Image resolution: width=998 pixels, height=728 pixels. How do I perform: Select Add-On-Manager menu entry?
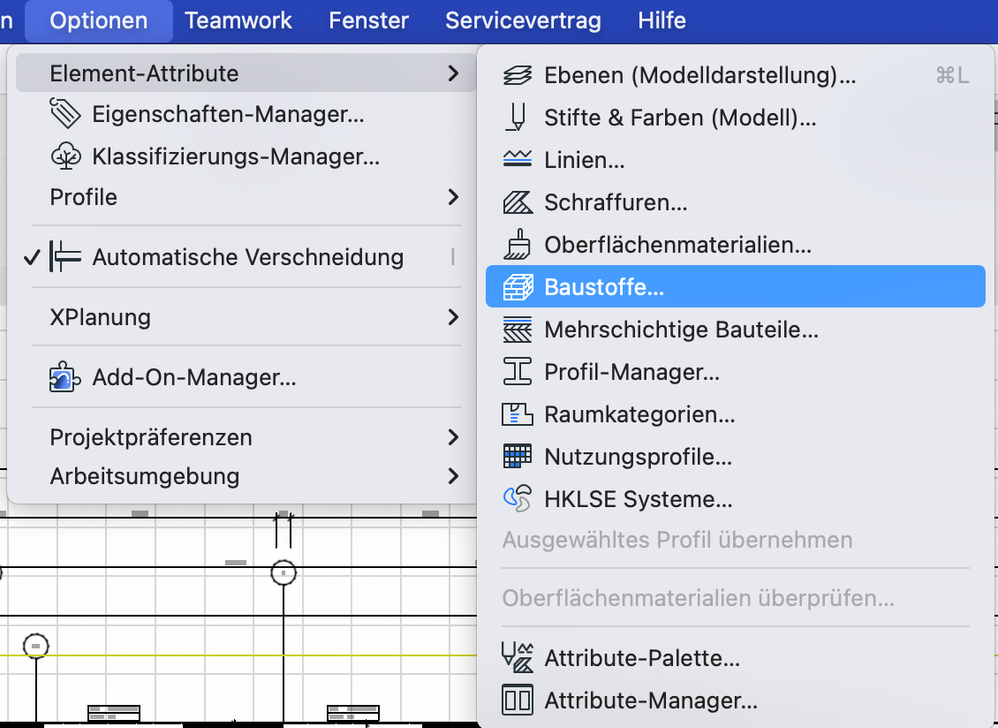pos(193,378)
